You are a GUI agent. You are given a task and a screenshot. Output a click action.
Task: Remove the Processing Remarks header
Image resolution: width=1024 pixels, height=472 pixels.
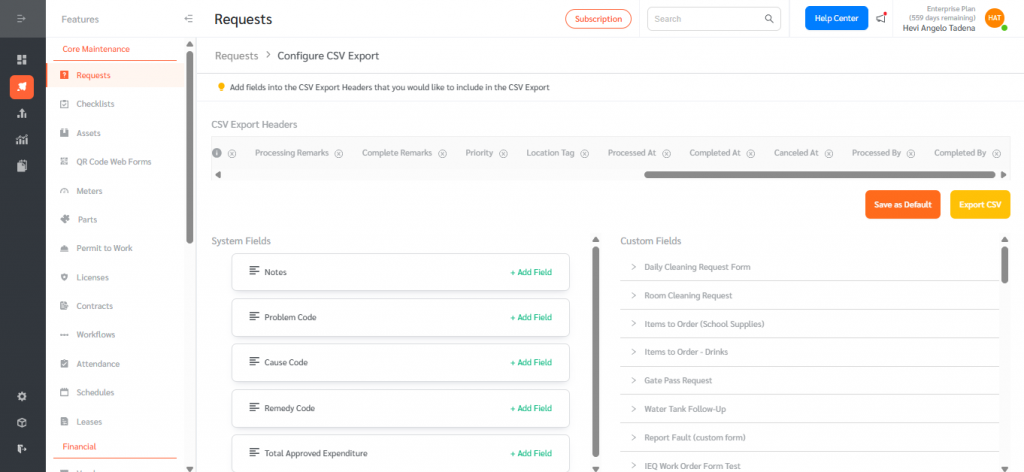click(338, 154)
